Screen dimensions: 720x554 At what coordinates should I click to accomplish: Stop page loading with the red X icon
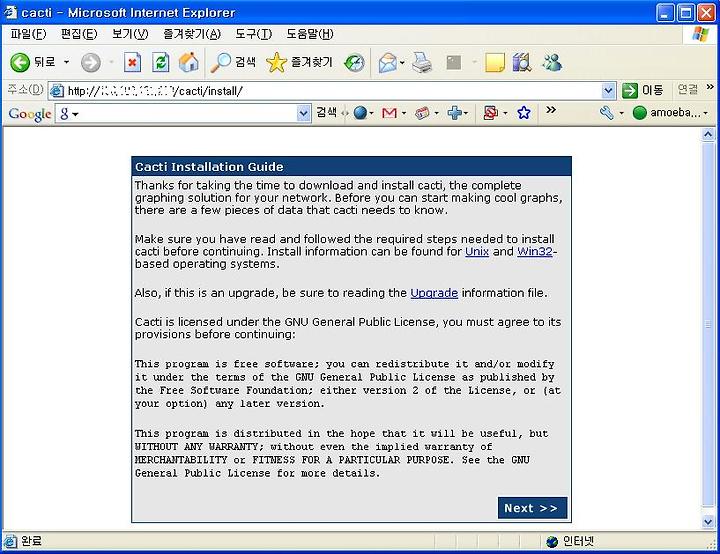[x=132, y=62]
